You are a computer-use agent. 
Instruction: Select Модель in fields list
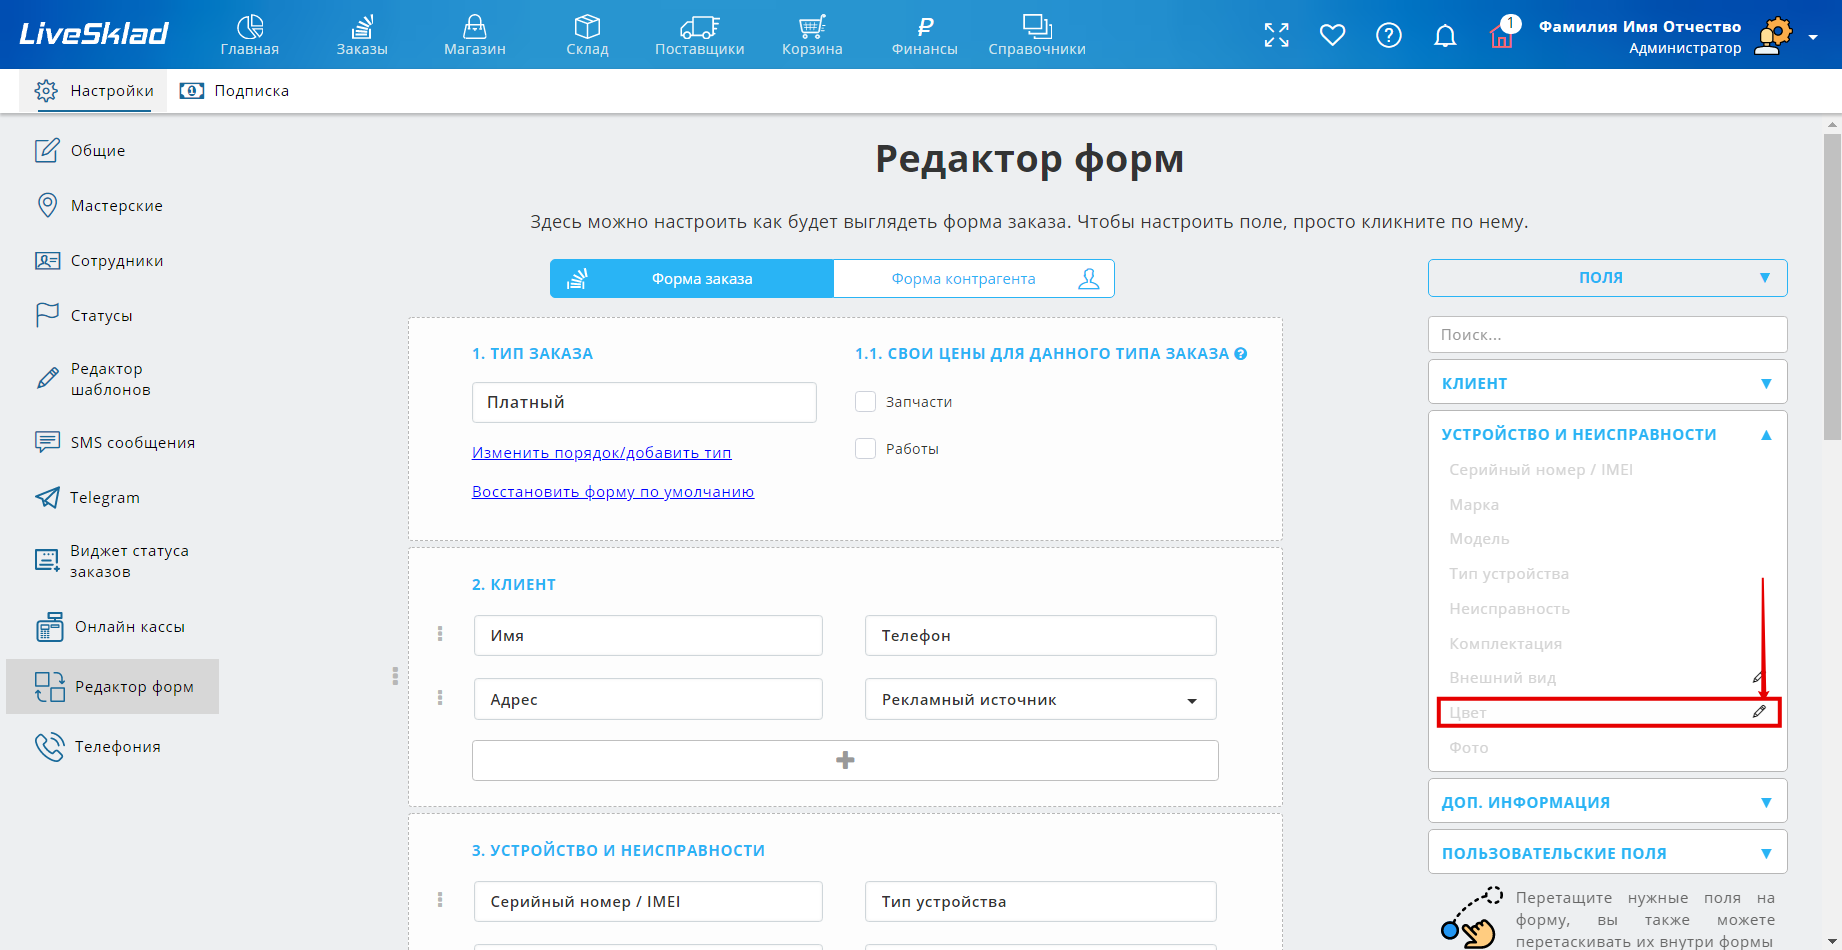(1479, 539)
